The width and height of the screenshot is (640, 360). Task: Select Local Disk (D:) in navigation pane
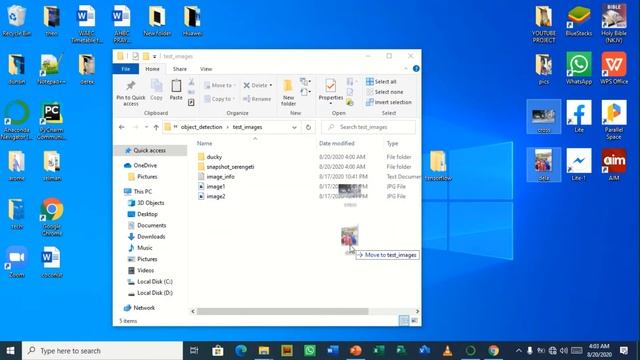coord(155,293)
